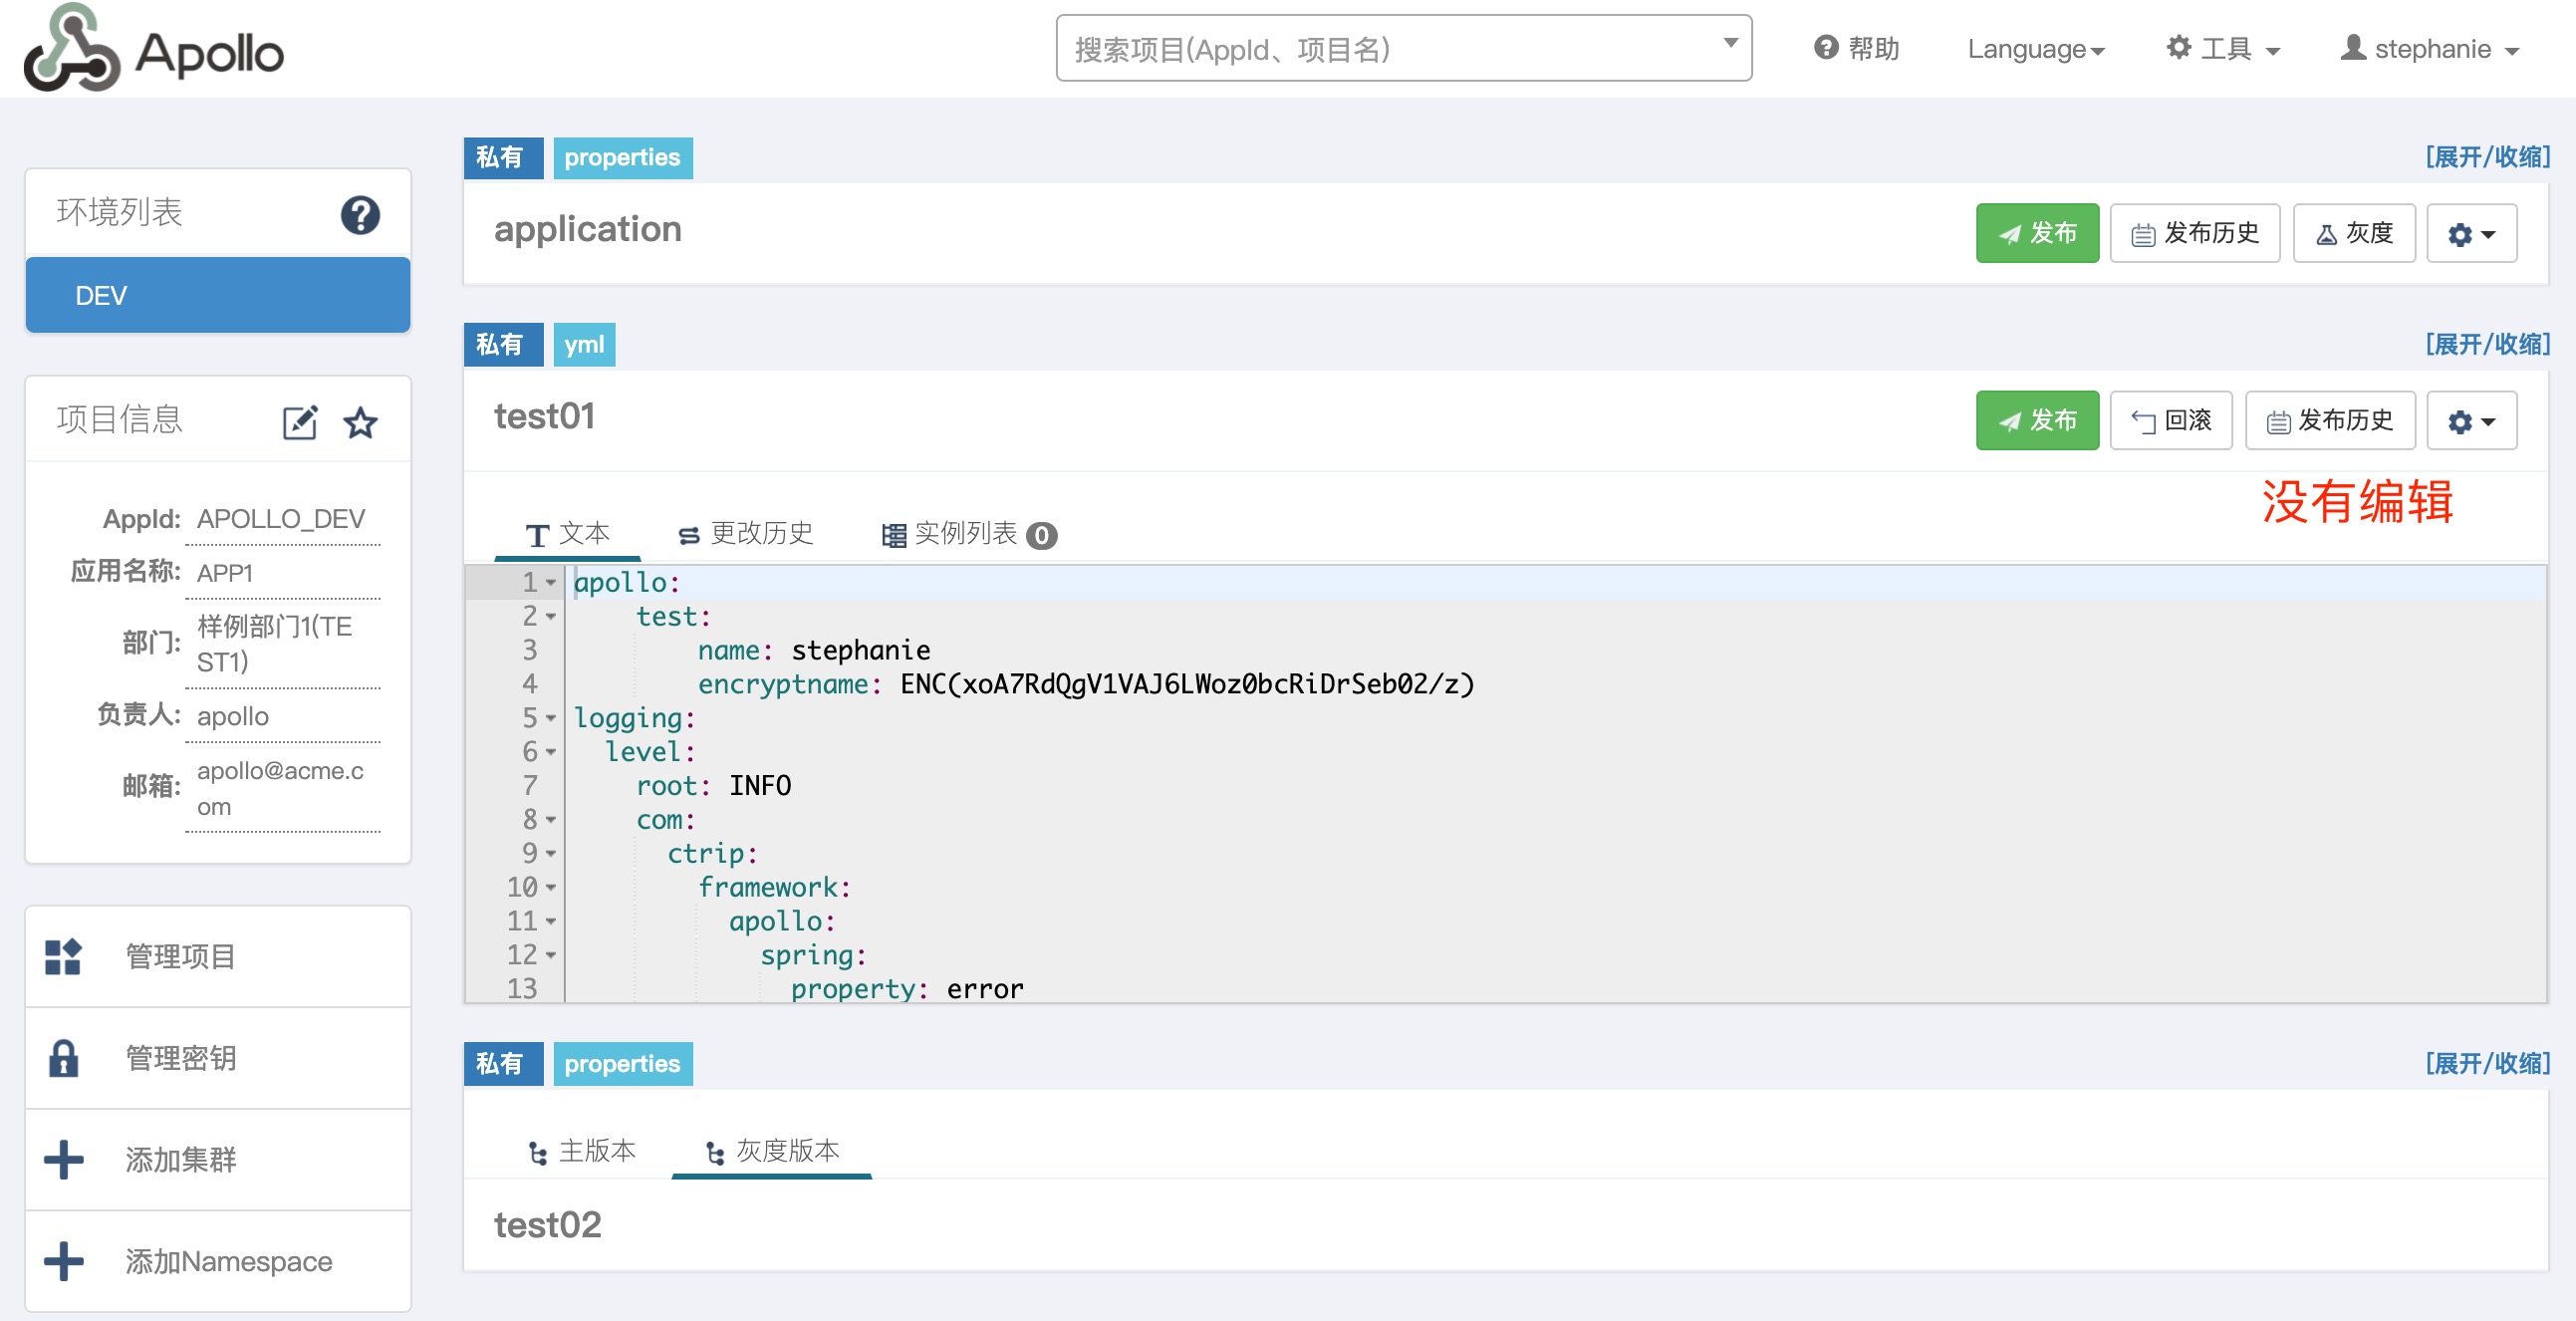Click the 回滚 rollback button

coord(2170,420)
